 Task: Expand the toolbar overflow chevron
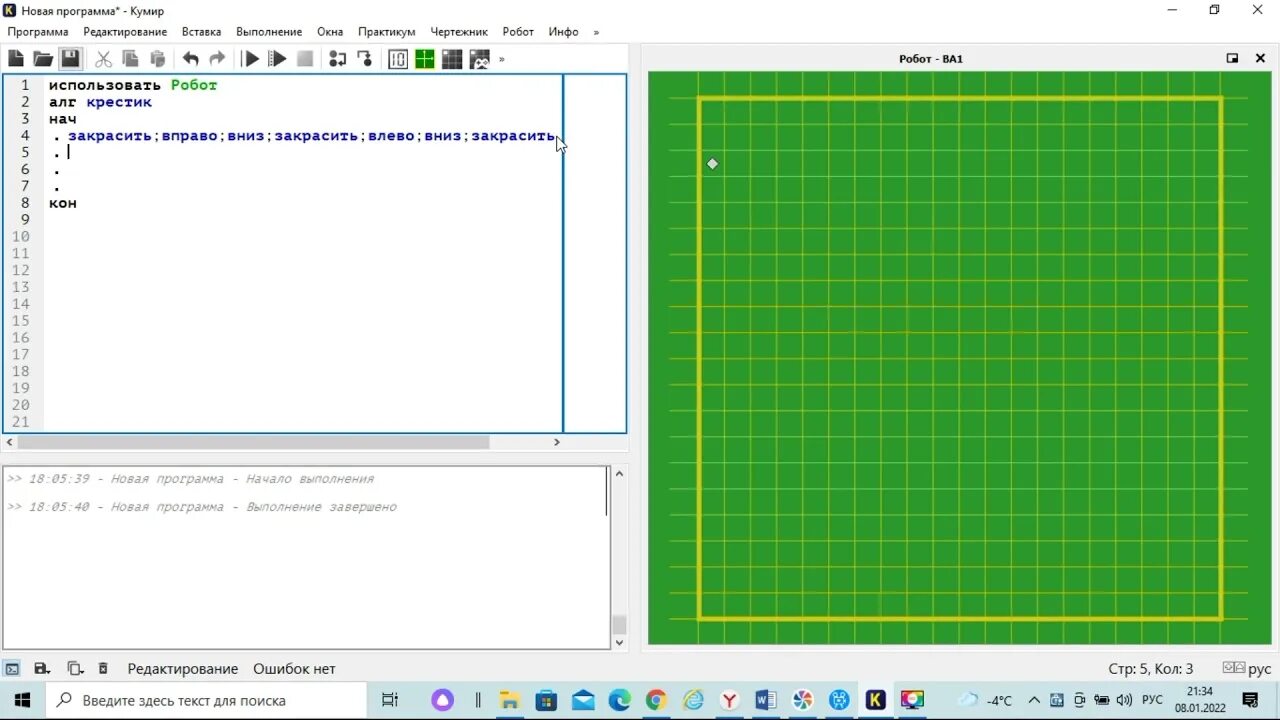click(x=502, y=59)
